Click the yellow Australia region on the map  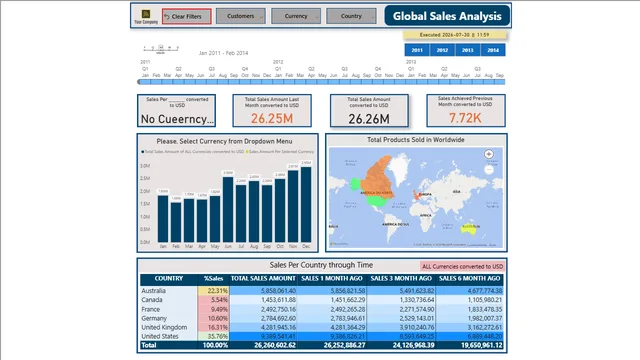(x=469, y=229)
